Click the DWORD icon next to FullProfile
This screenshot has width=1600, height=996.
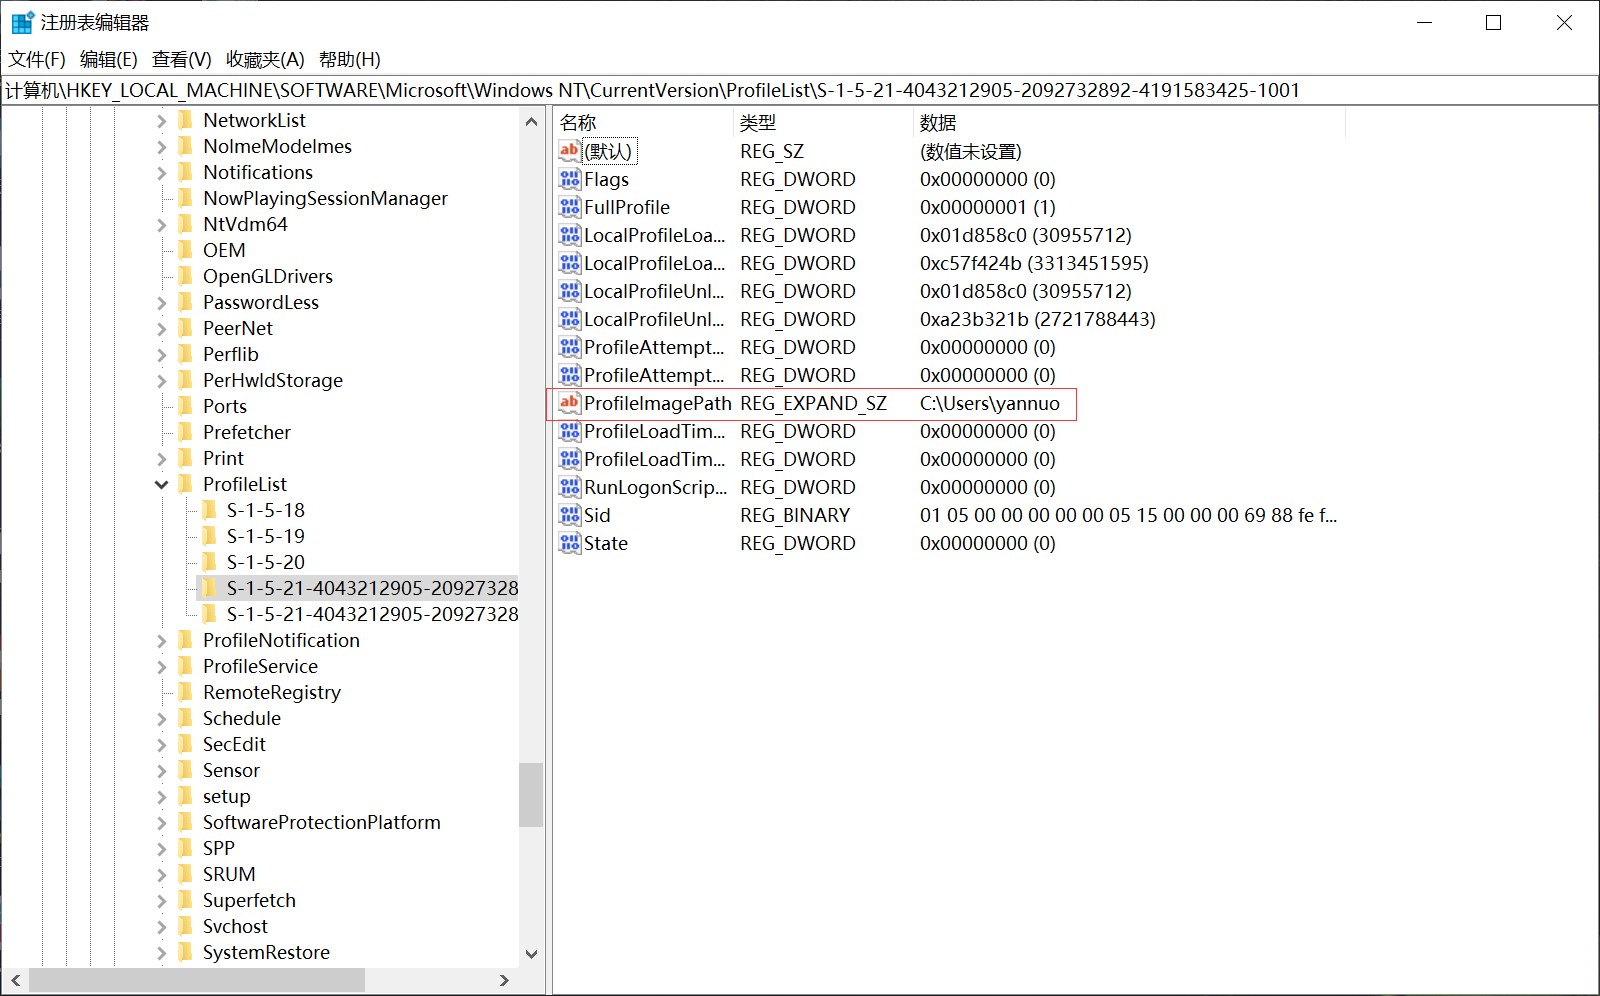click(570, 207)
